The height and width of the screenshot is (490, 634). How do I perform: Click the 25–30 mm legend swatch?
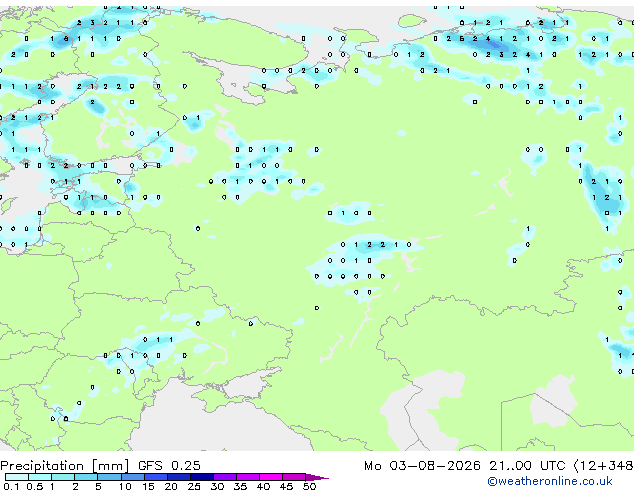tap(202, 477)
